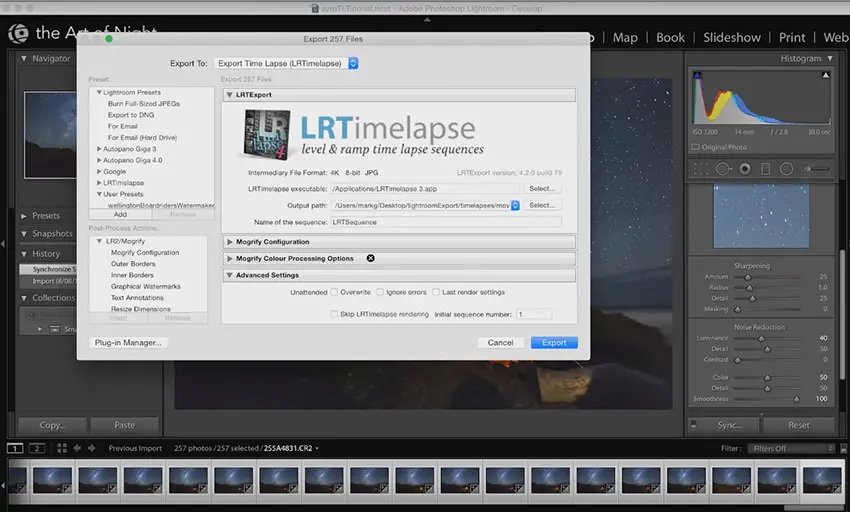Click the Export button
Viewport: 850px width, 512px height.
554,343
